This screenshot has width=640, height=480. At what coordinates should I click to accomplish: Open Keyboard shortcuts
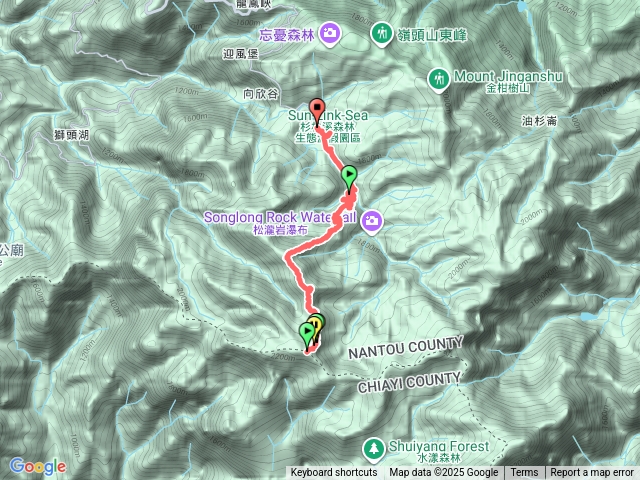click(x=333, y=473)
